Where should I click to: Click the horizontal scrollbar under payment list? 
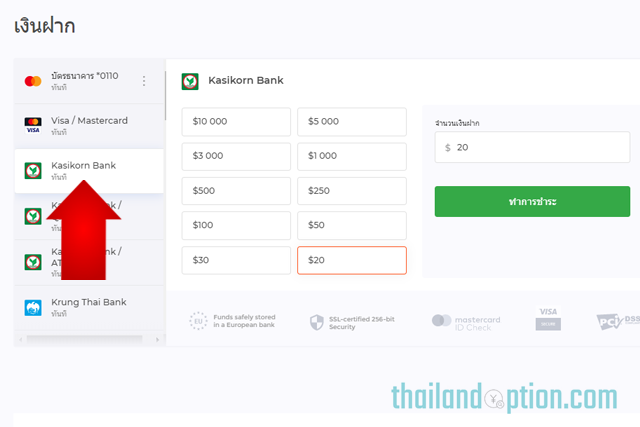click(84, 339)
